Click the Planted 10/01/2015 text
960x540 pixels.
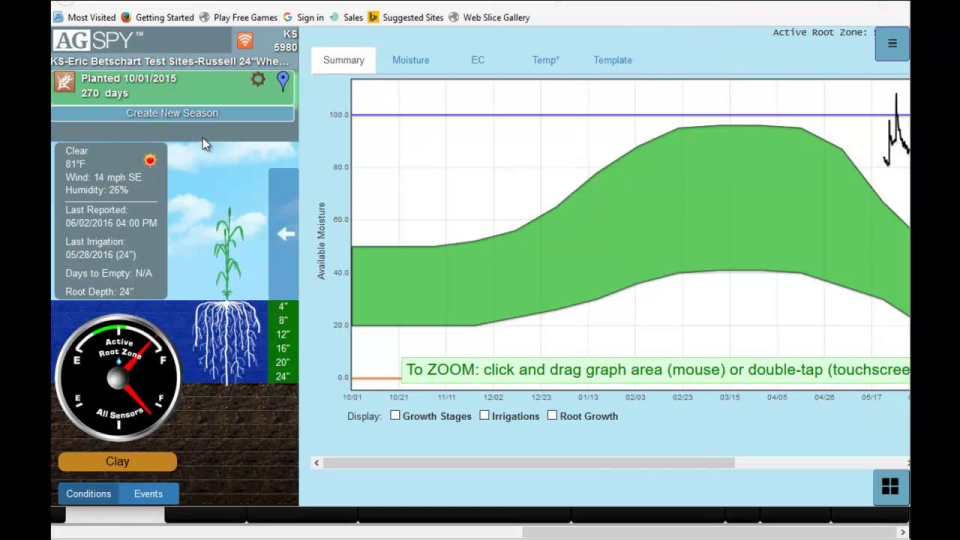(x=129, y=78)
